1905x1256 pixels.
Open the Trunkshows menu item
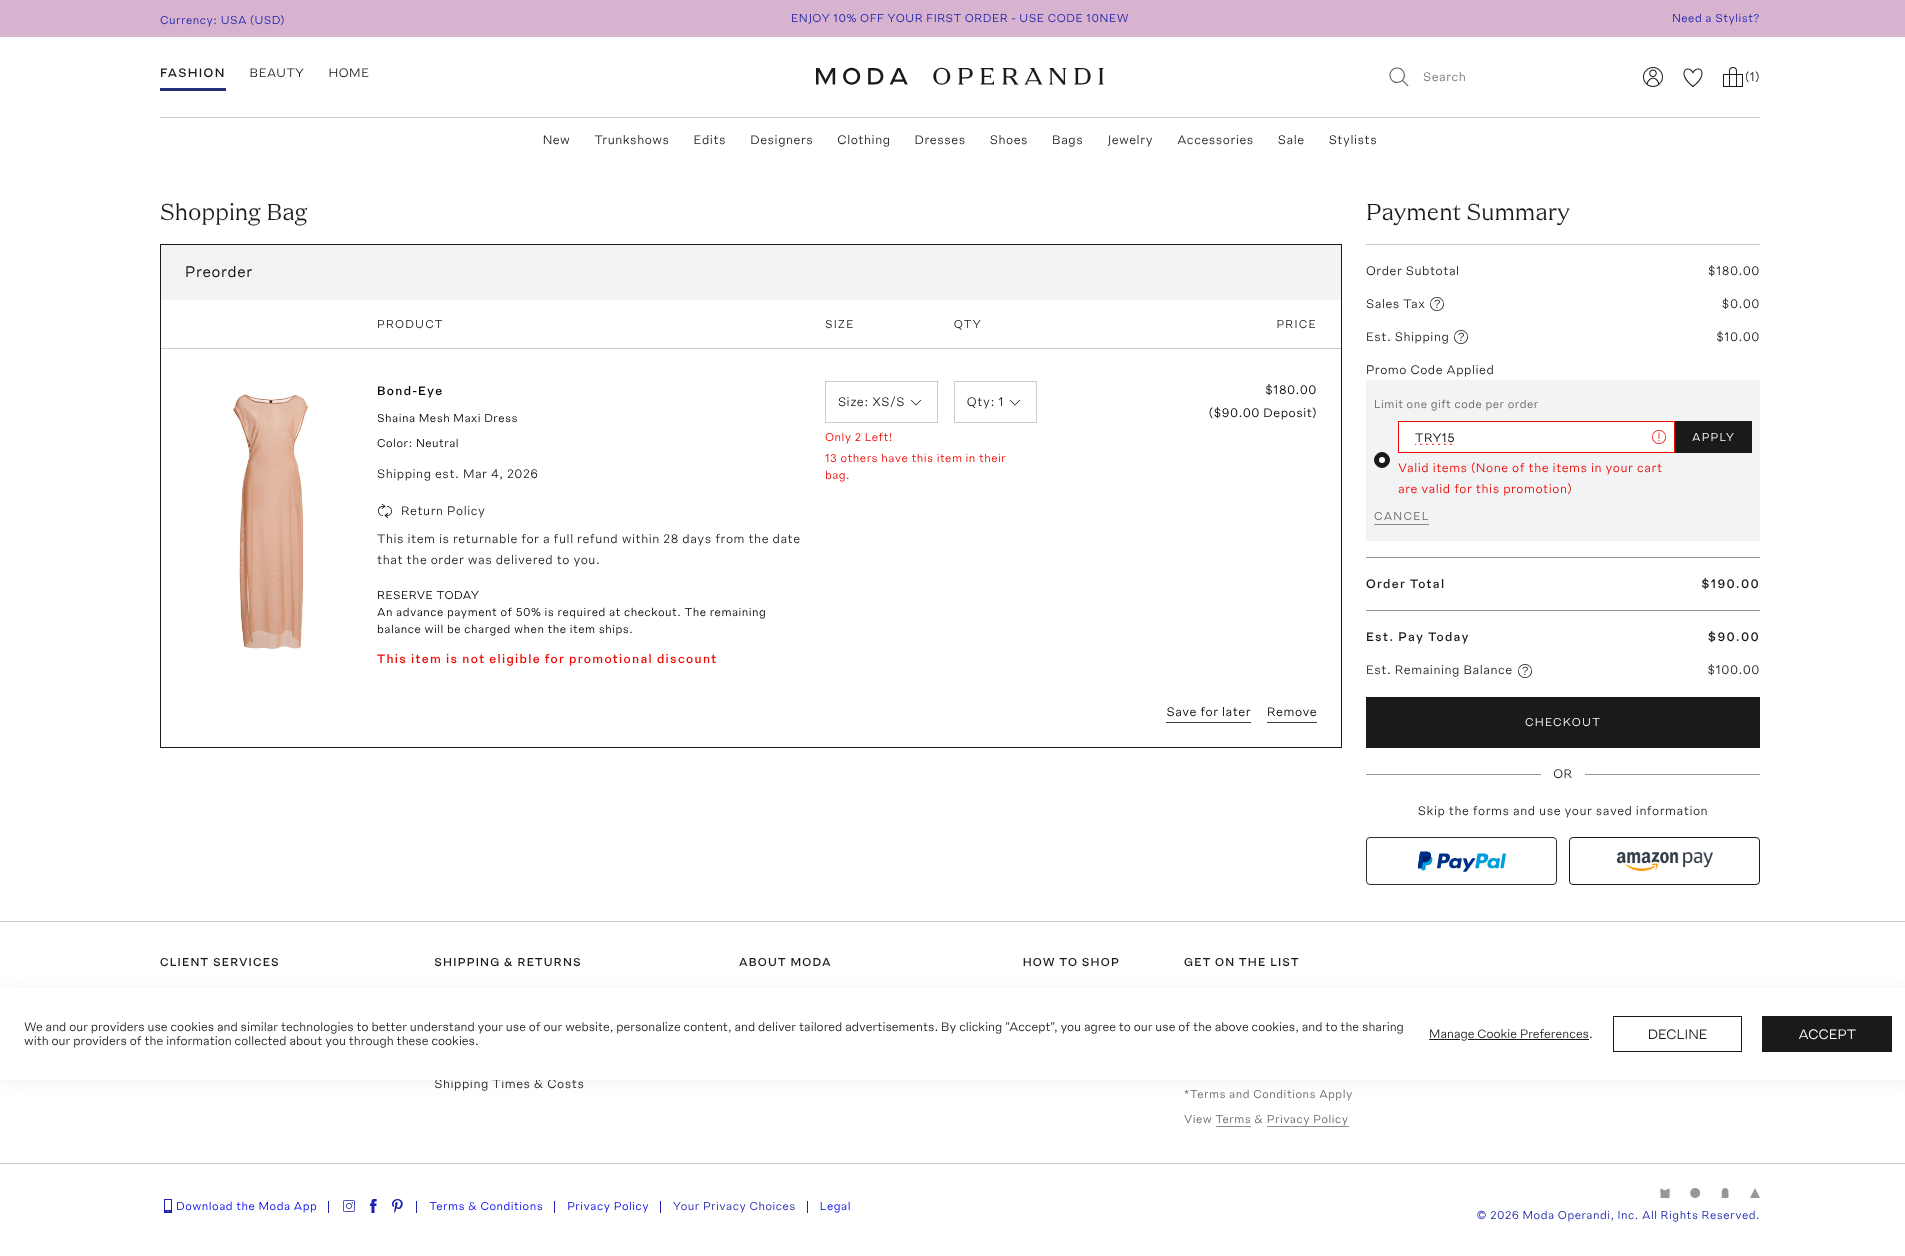631,140
